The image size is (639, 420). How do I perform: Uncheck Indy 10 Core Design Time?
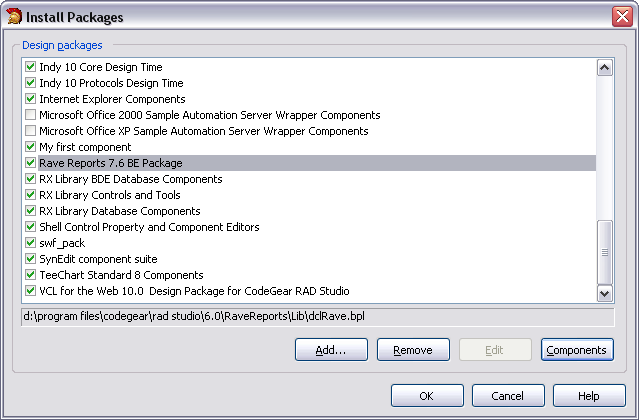click(x=30, y=67)
